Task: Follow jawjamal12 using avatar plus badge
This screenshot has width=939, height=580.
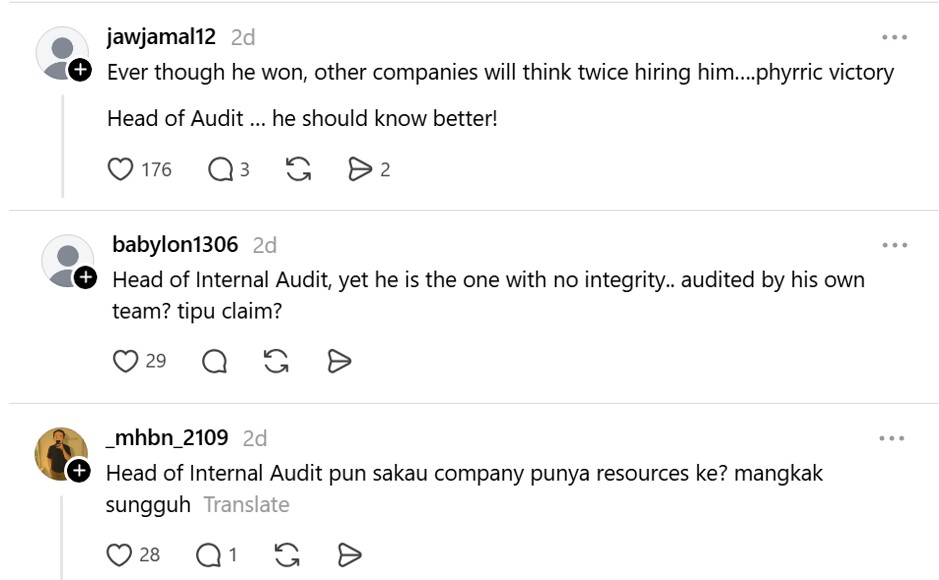Action: pos(80,70)
